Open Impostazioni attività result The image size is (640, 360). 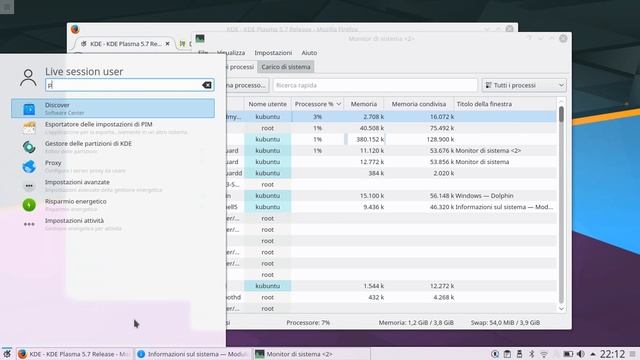(x=113, y=224)
